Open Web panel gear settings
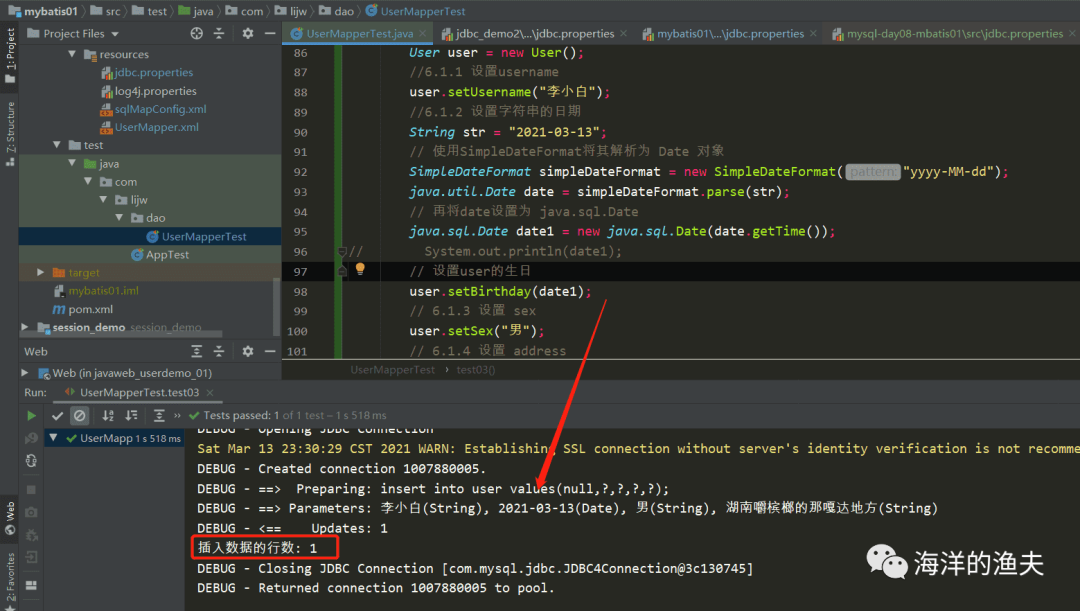Screen dimensions: 1080x611 [x=247, y=351]
